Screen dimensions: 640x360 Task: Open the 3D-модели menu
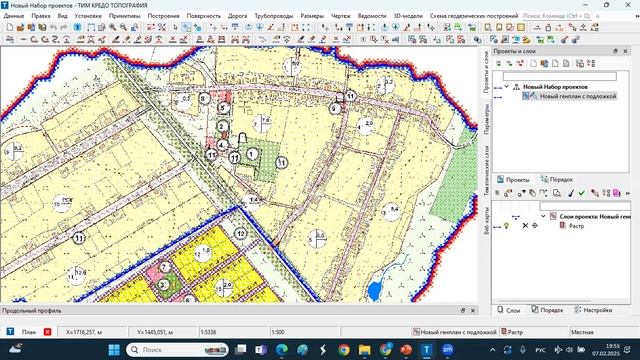pyautogui.click(x=408, y=16)
